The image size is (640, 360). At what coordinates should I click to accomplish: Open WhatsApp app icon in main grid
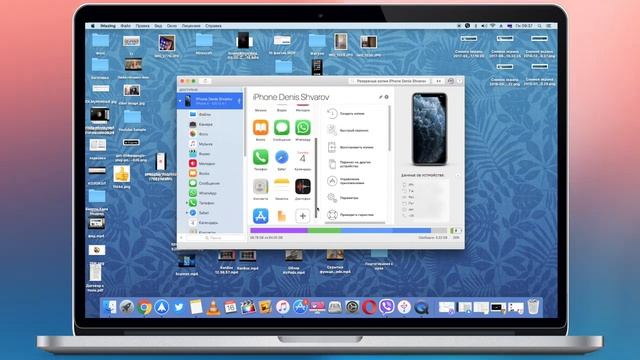point(302,128)
